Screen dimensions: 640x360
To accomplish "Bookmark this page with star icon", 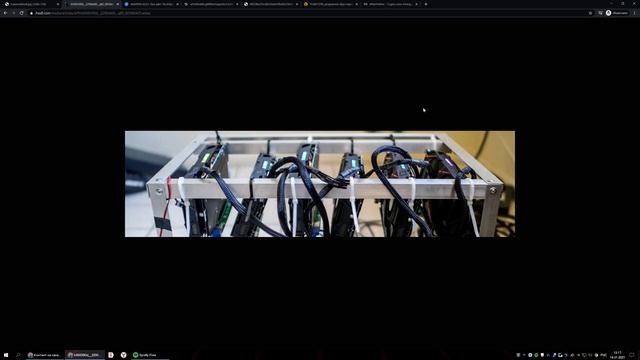I will [590, 13].
